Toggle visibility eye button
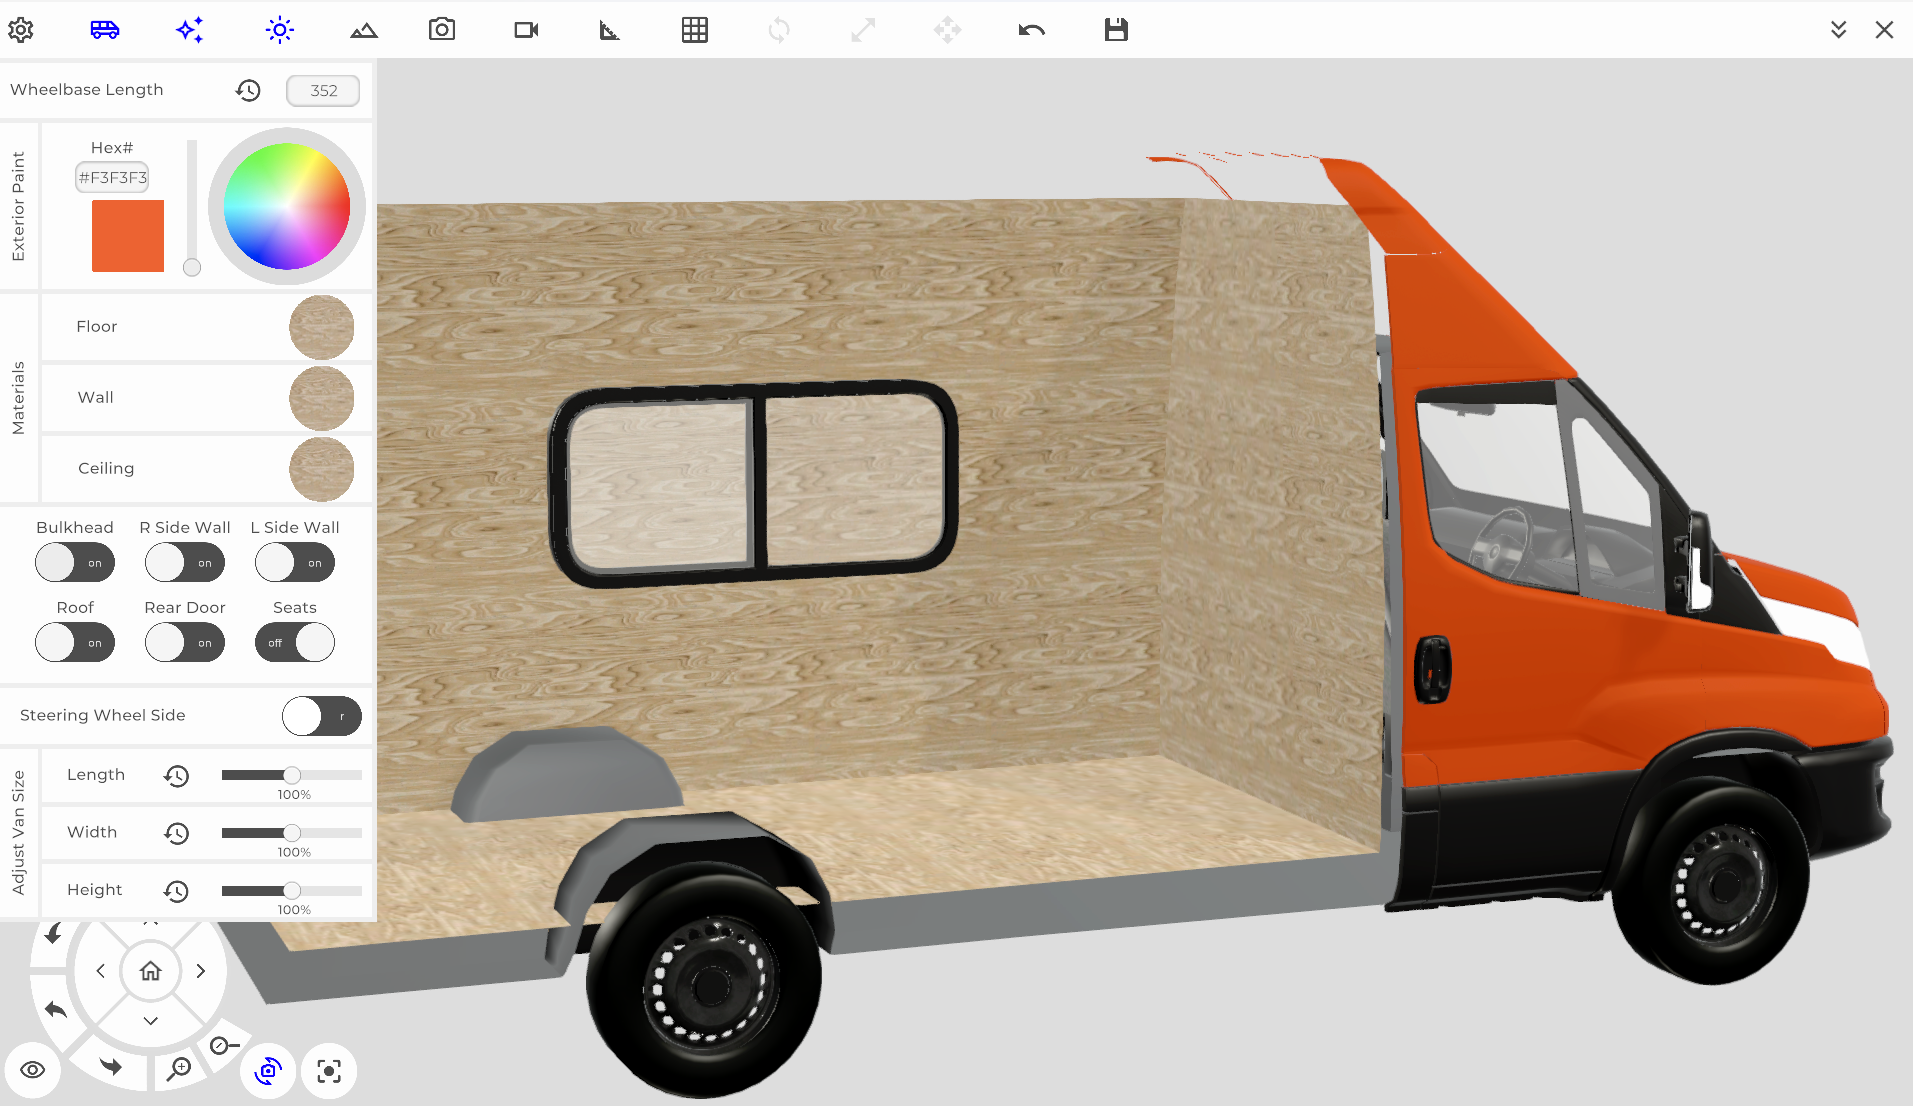Image resolution: width=1913 pixels, height=1106 pixels. click(32, 1070)
